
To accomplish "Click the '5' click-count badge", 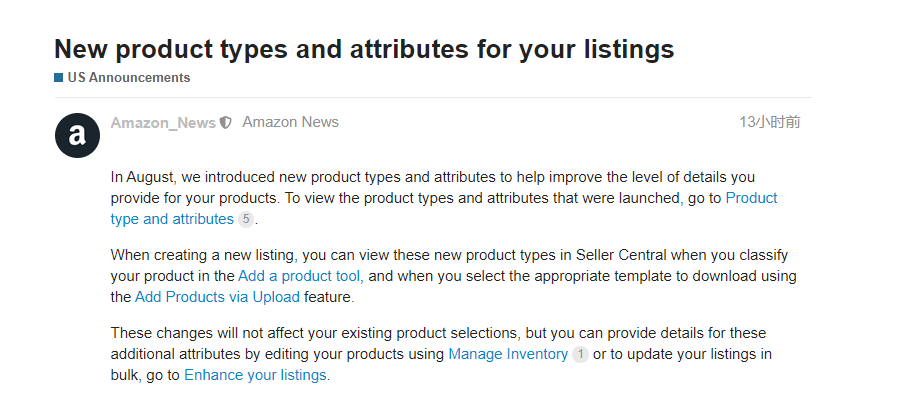I will [246, 219].
